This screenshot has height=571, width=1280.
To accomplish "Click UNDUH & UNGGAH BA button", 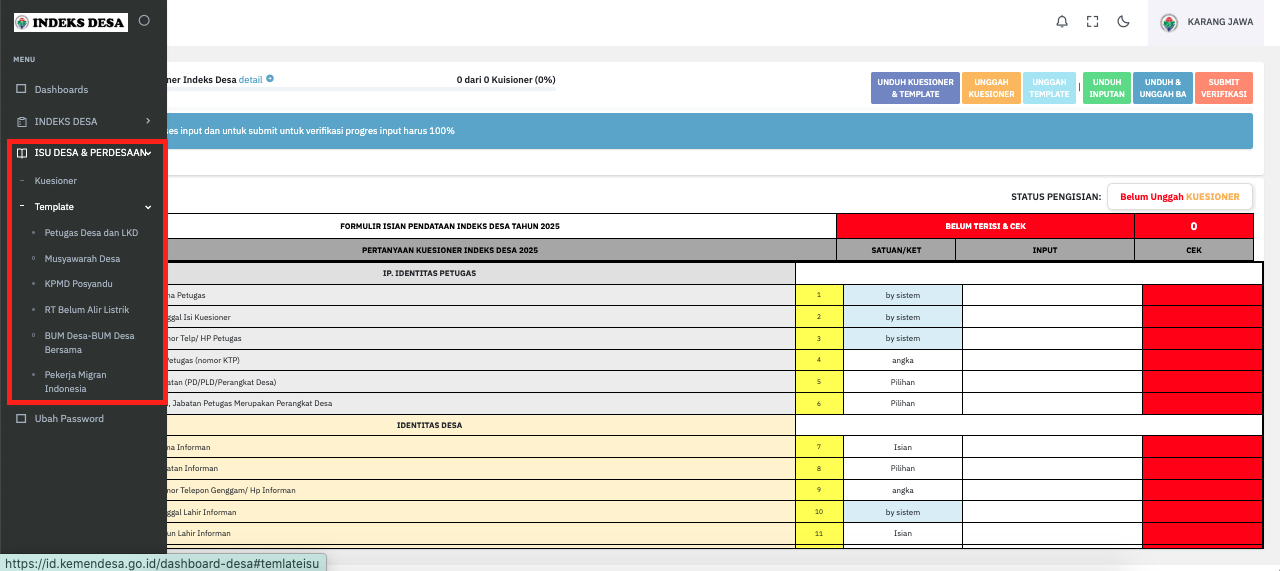I will (x=1163, y=88).
